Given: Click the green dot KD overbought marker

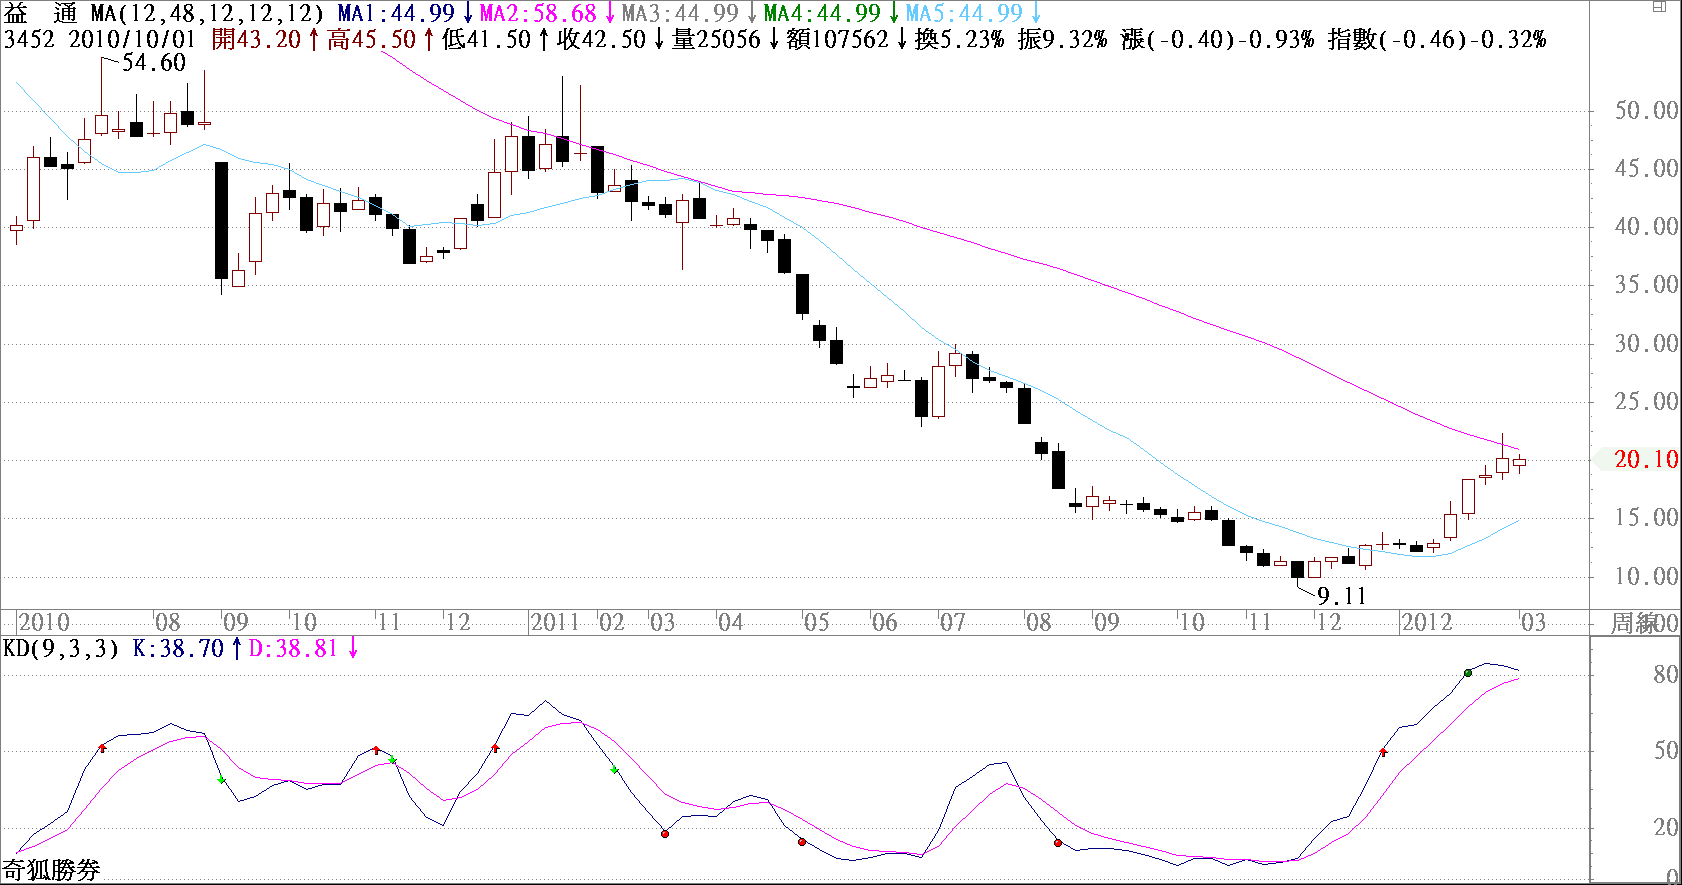Looking at the screenshot, I should pyautogui.click(x=1468, y=673).
